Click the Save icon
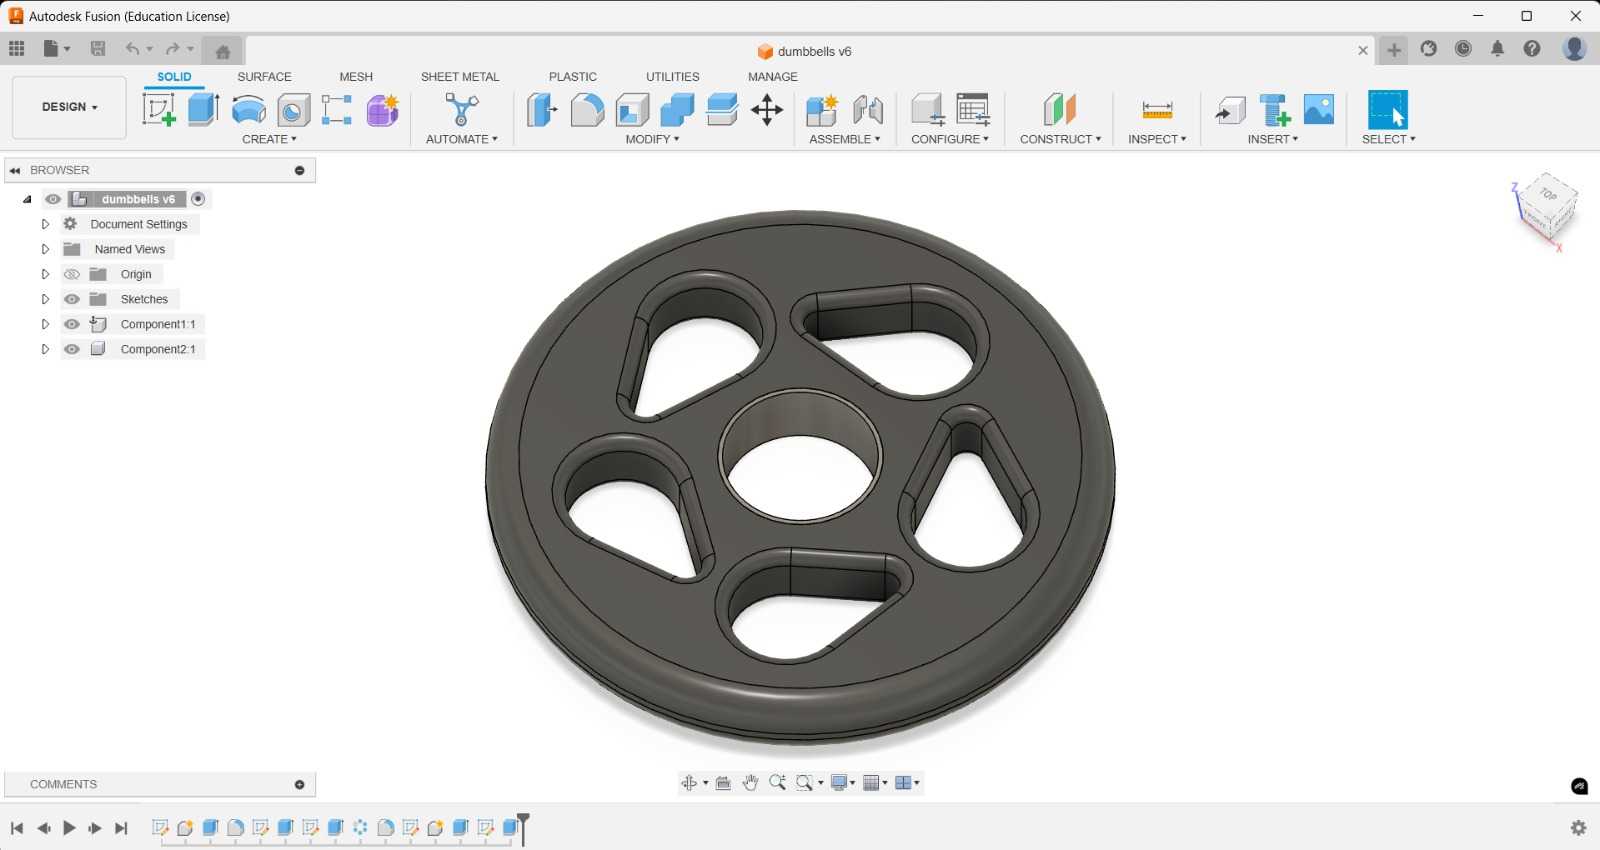 click(98, 49)
